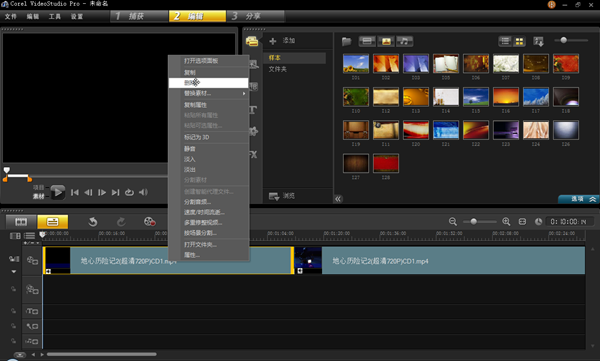Adjust the library thumbnail size slider
Screen dimensions: 600x361
pyautogui.click(x=563, y=40)
